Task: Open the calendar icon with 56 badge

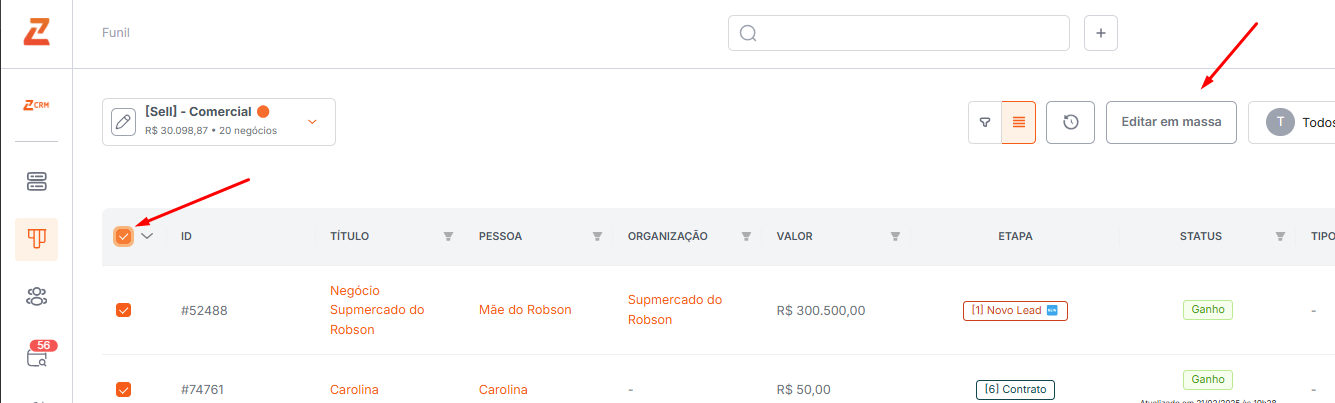Action: 37,356
